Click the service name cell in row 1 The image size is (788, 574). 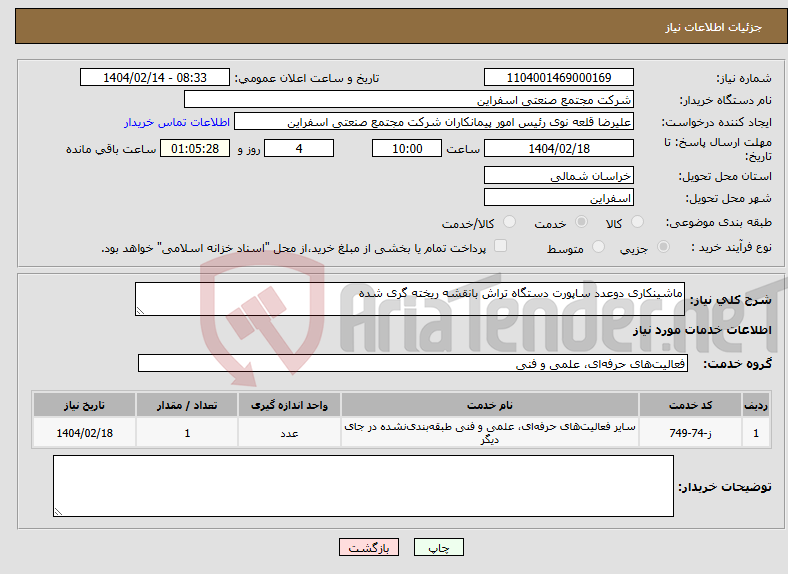(x=490, y=433)
